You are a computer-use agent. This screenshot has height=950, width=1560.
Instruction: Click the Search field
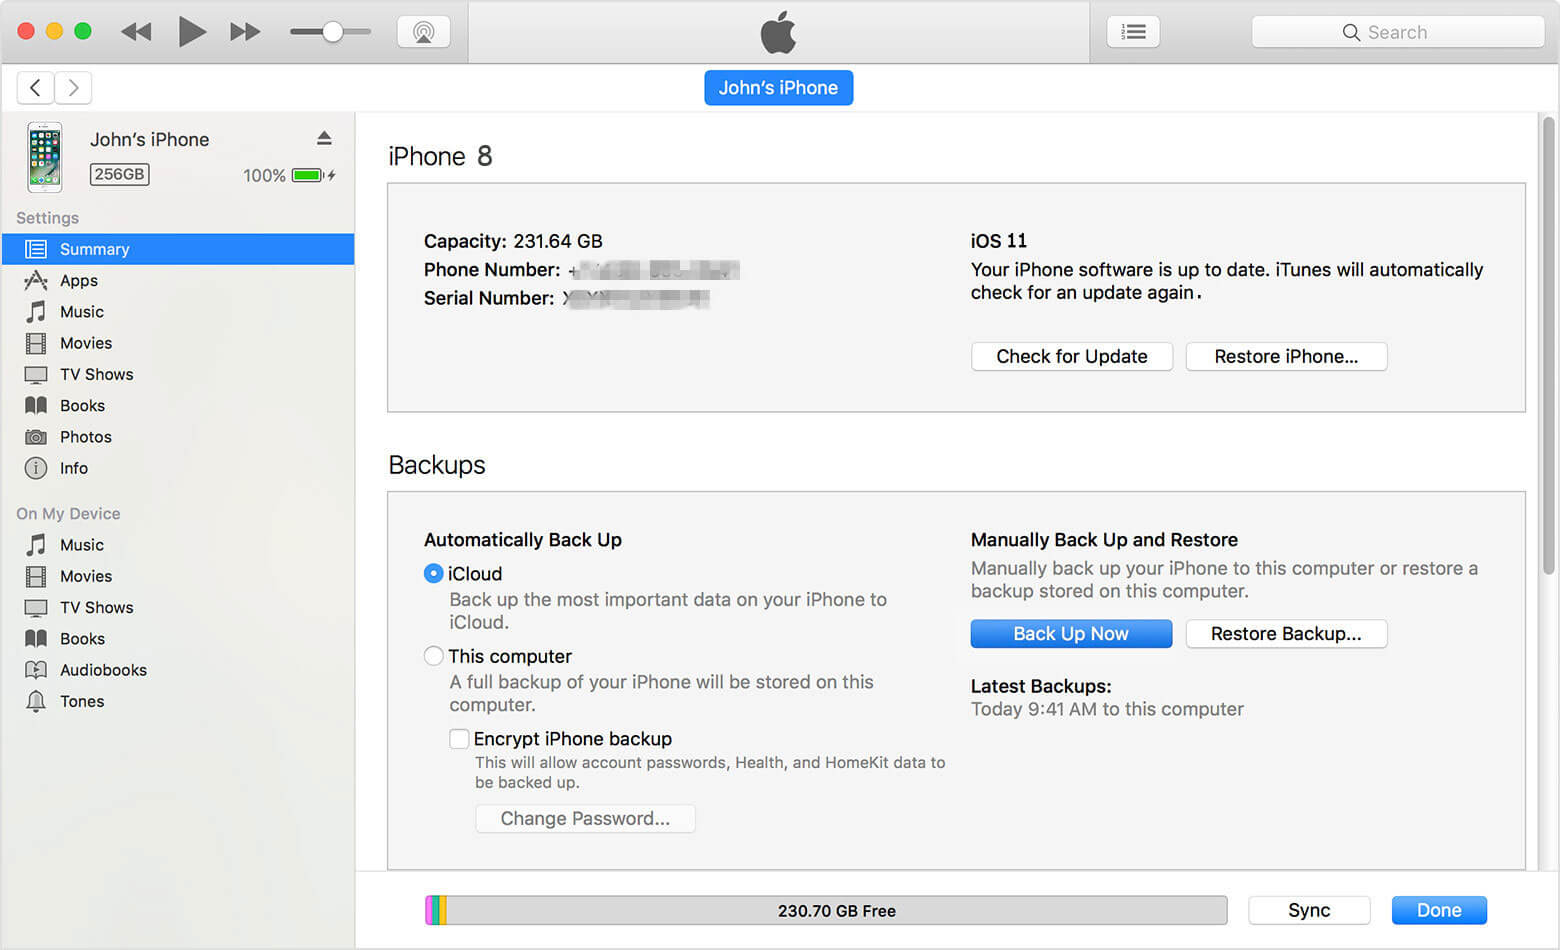tap(1397, 31)
